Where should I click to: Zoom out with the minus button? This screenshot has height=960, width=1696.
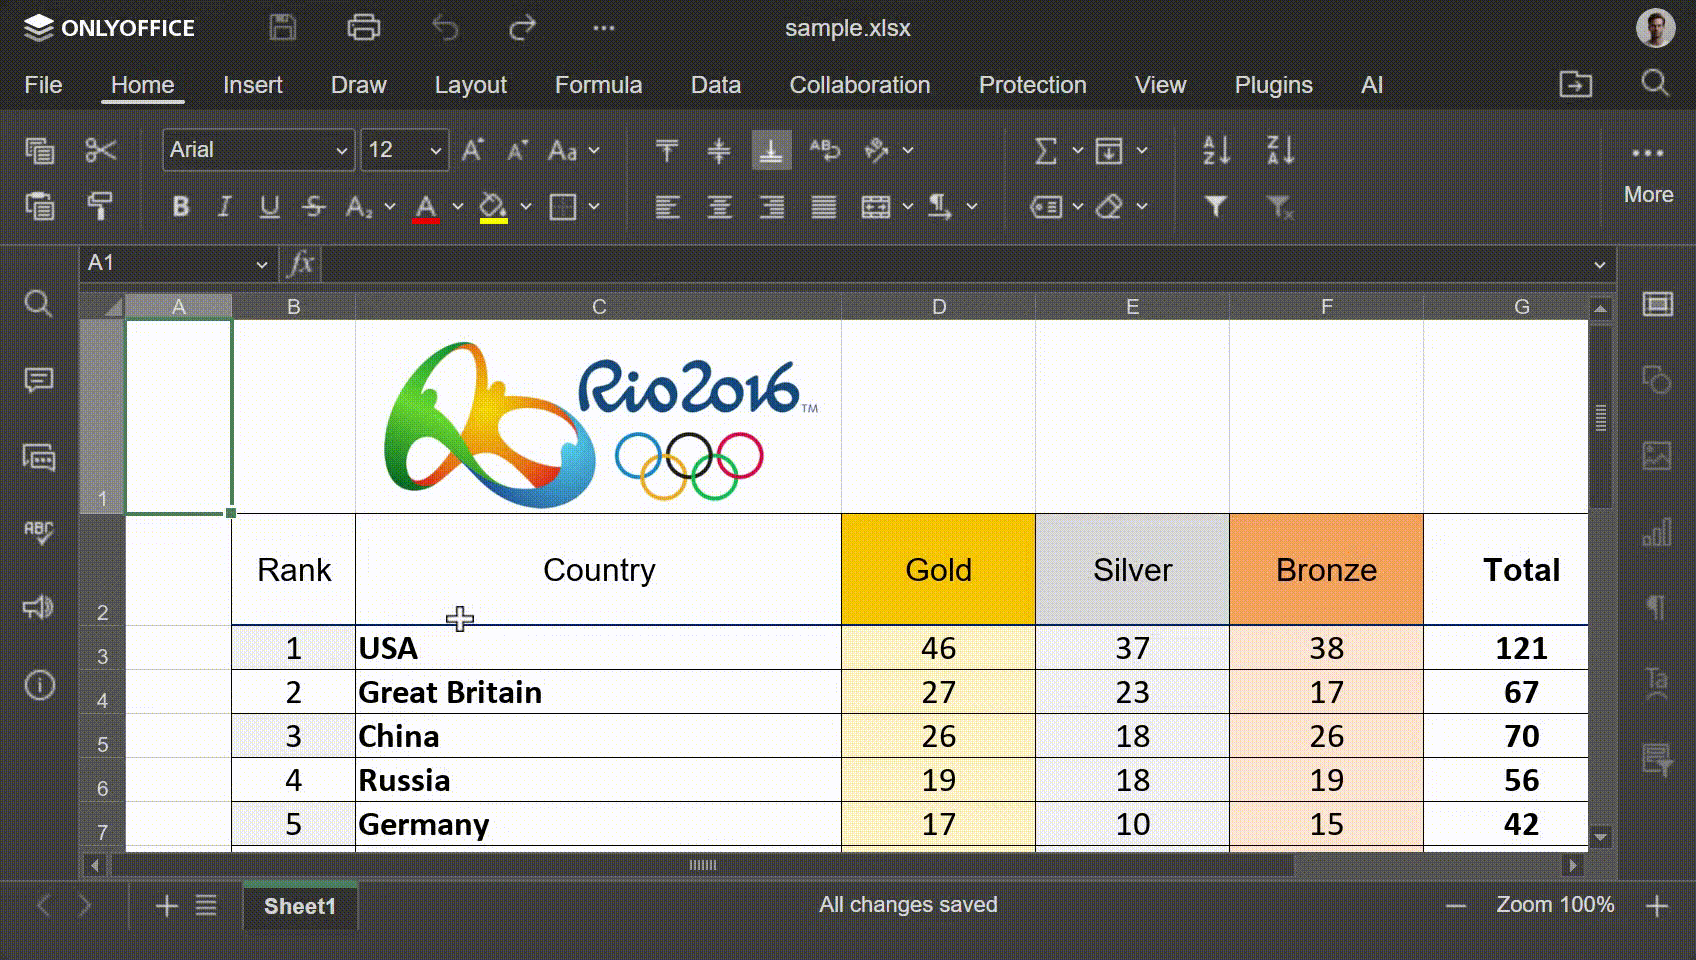point(1456,906)
